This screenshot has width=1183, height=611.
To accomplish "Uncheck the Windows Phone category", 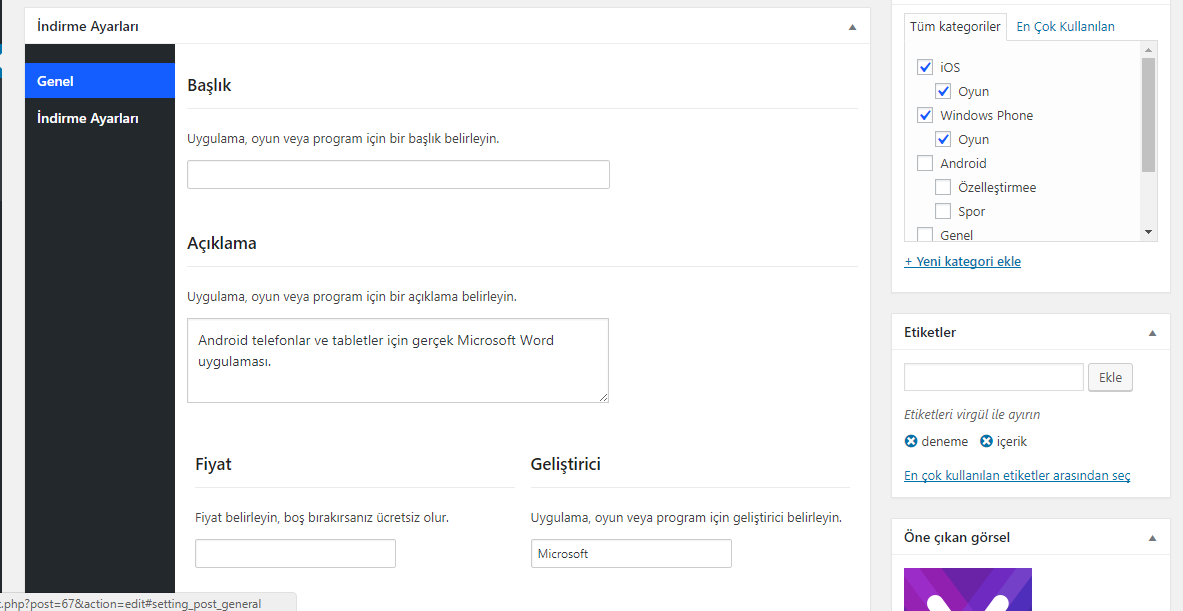I will 924,115.
